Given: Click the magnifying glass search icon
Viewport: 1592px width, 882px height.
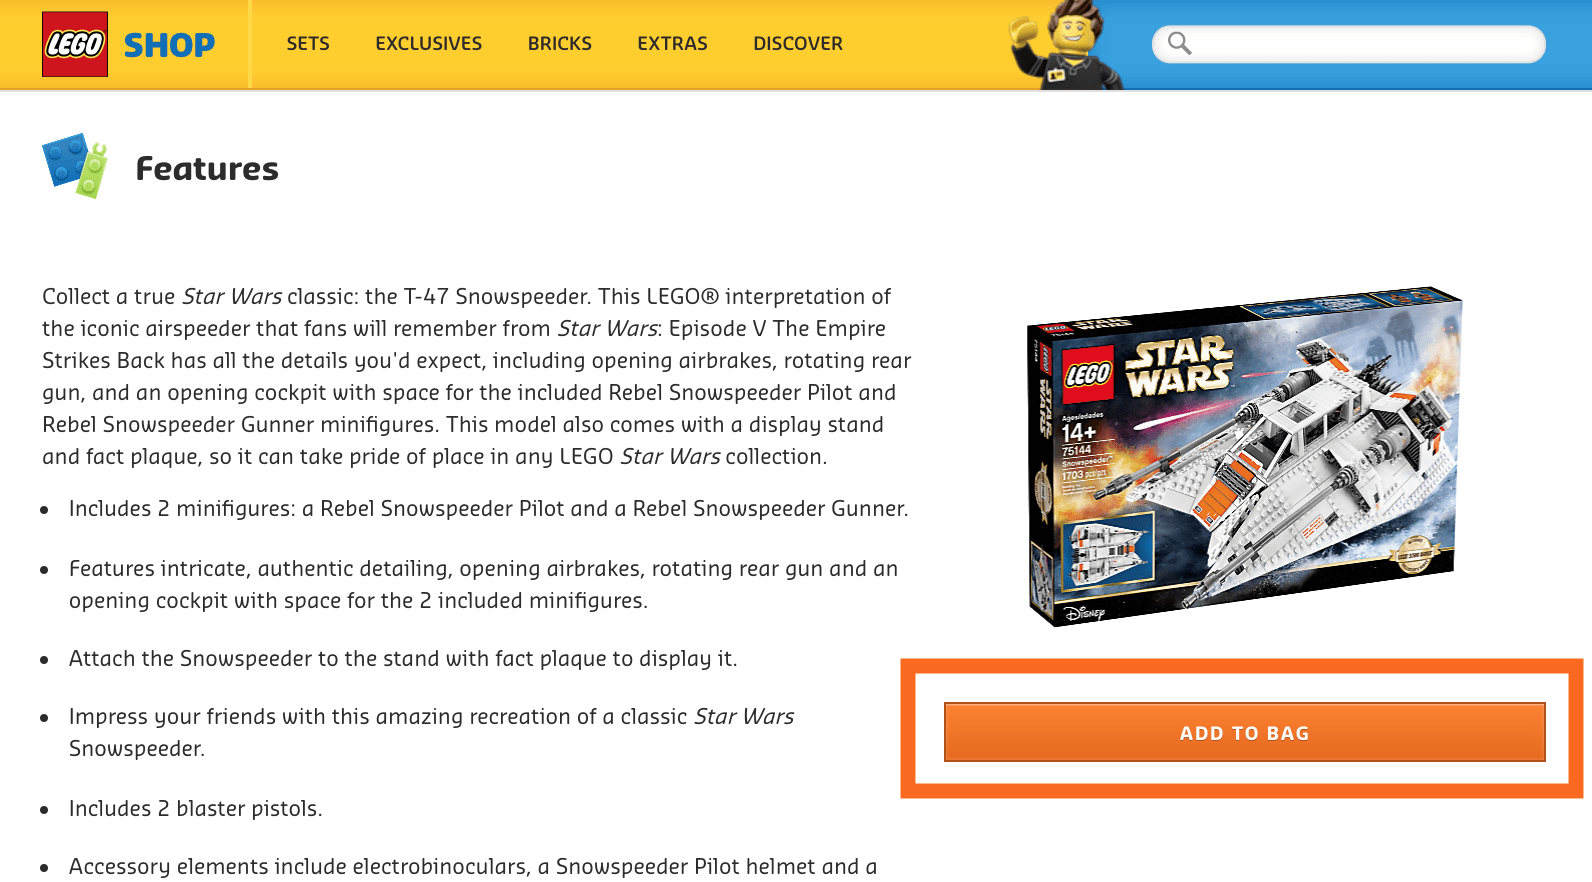Looking at the screenshot, I should [1180, 43].
